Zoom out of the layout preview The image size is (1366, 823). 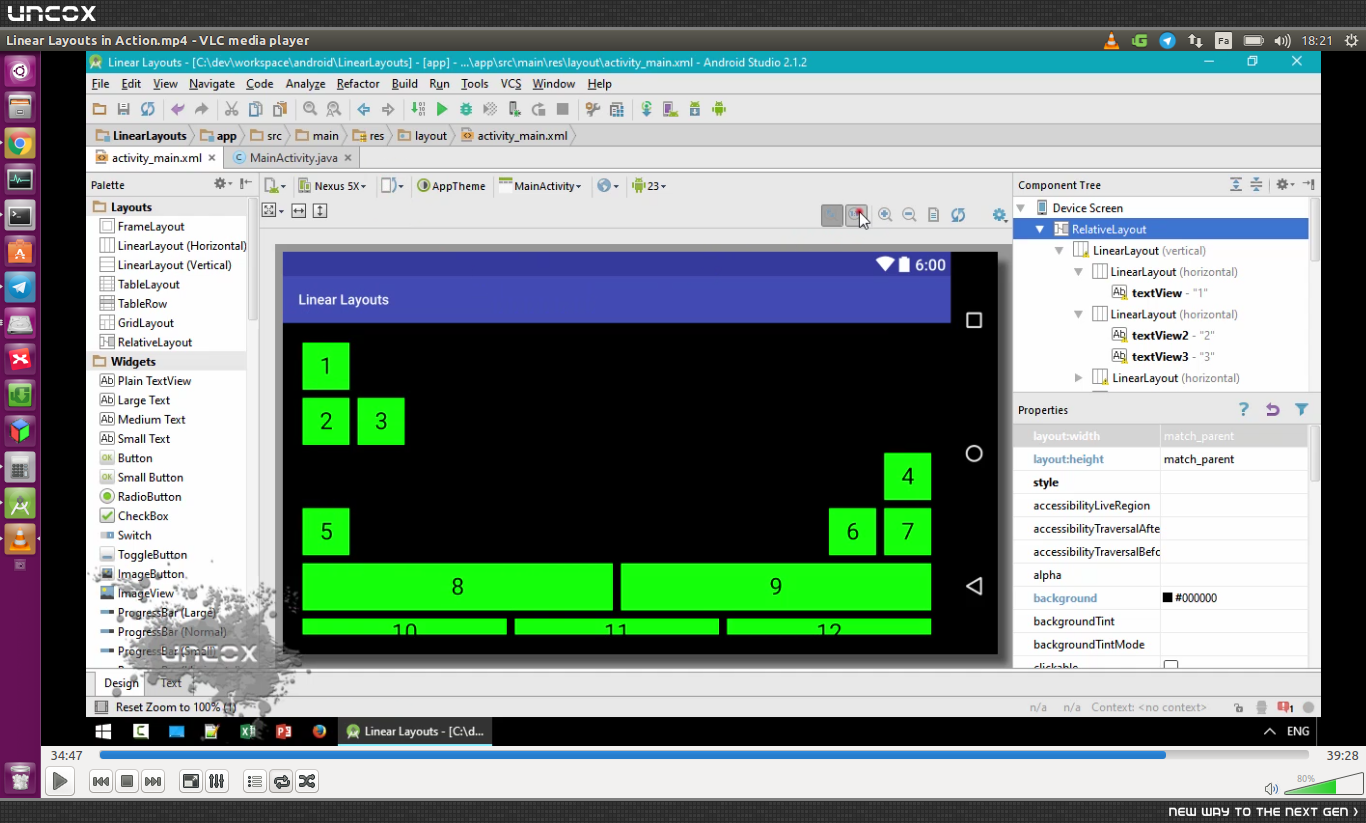(909, 215)
